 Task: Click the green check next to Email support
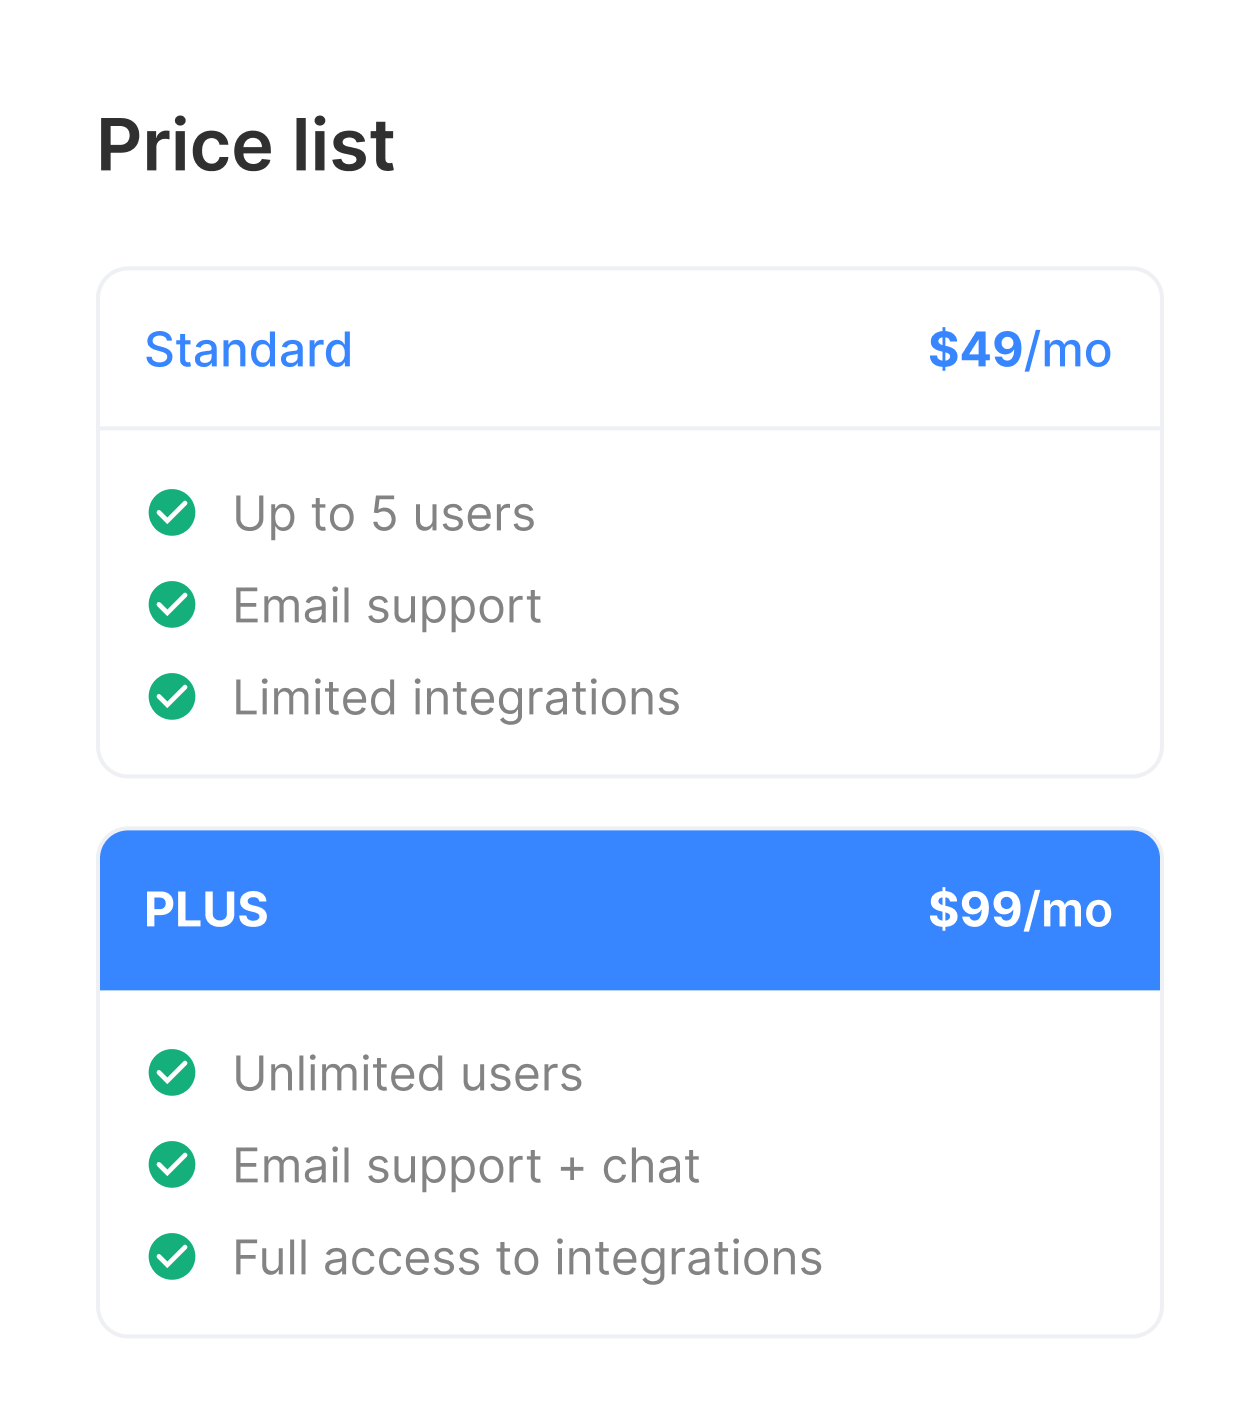(172, 605)
